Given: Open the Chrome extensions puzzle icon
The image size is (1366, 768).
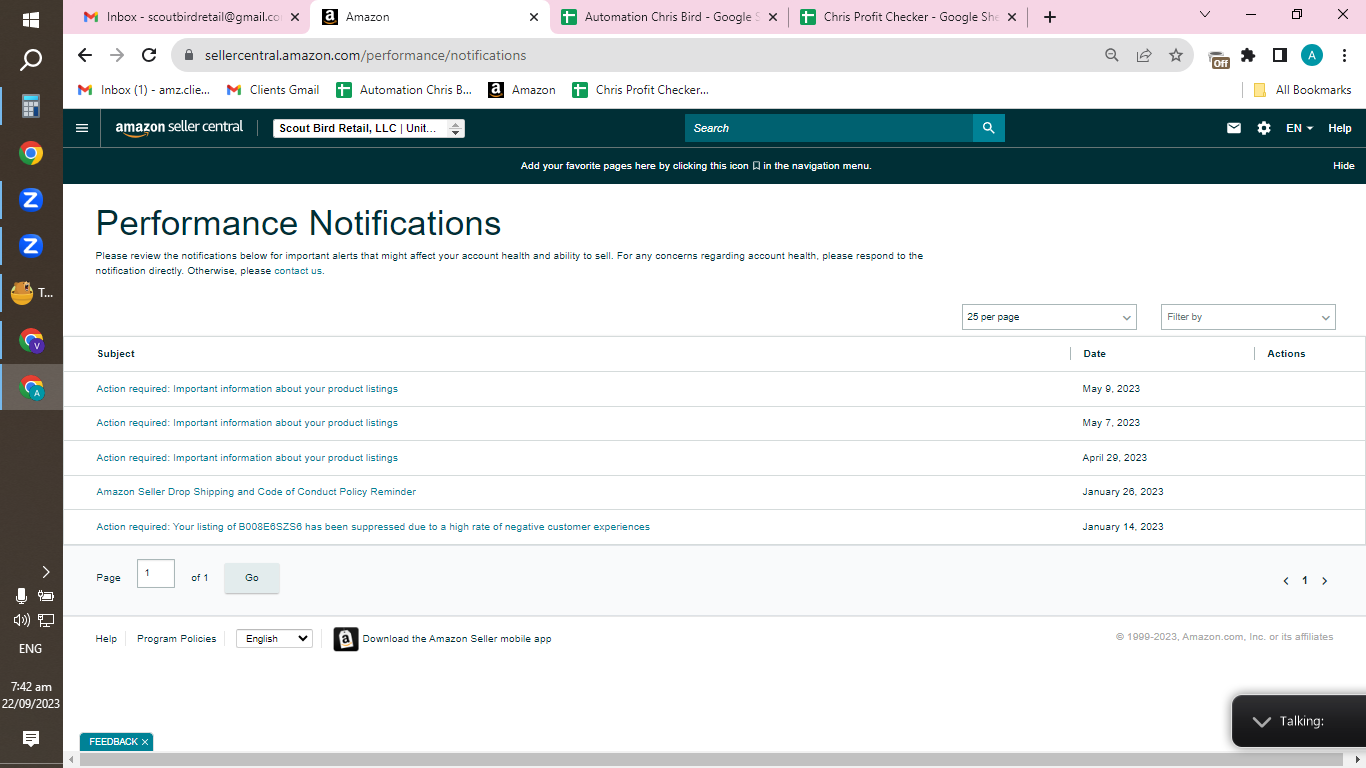Looking at the screenshot, I should pos(1248,55).
